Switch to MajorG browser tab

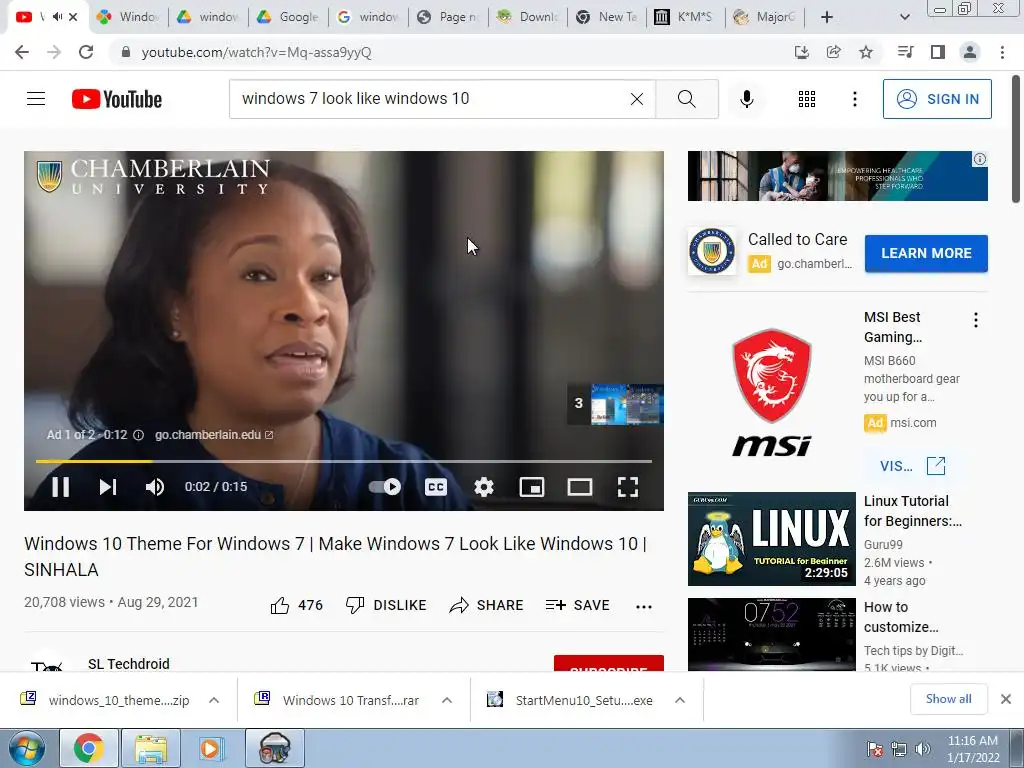pos(764,17)
